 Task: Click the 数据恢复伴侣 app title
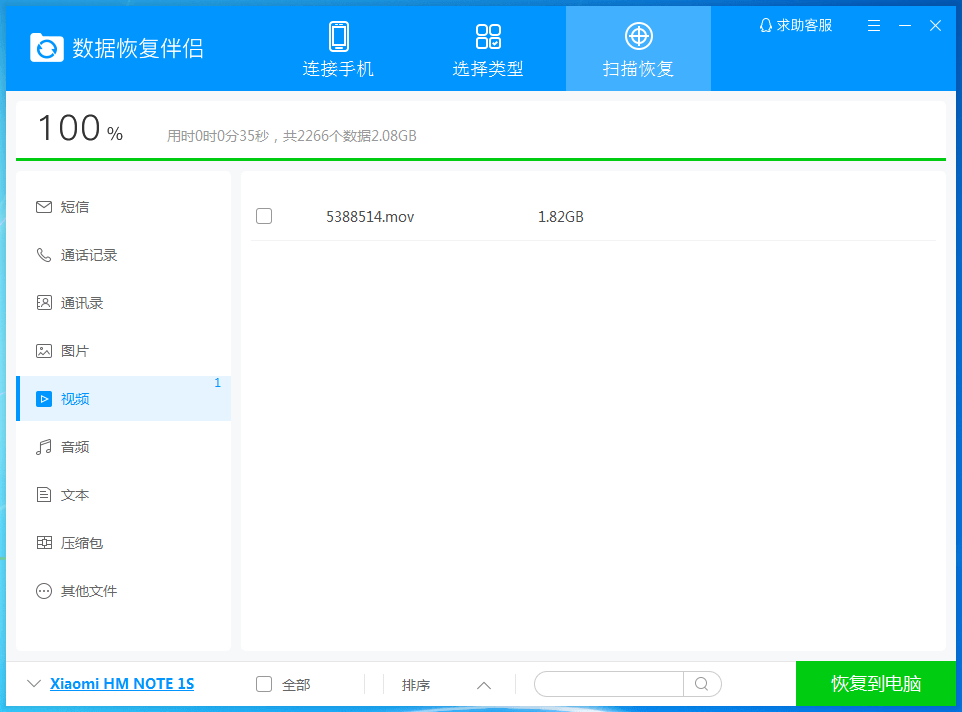point(138,48)
